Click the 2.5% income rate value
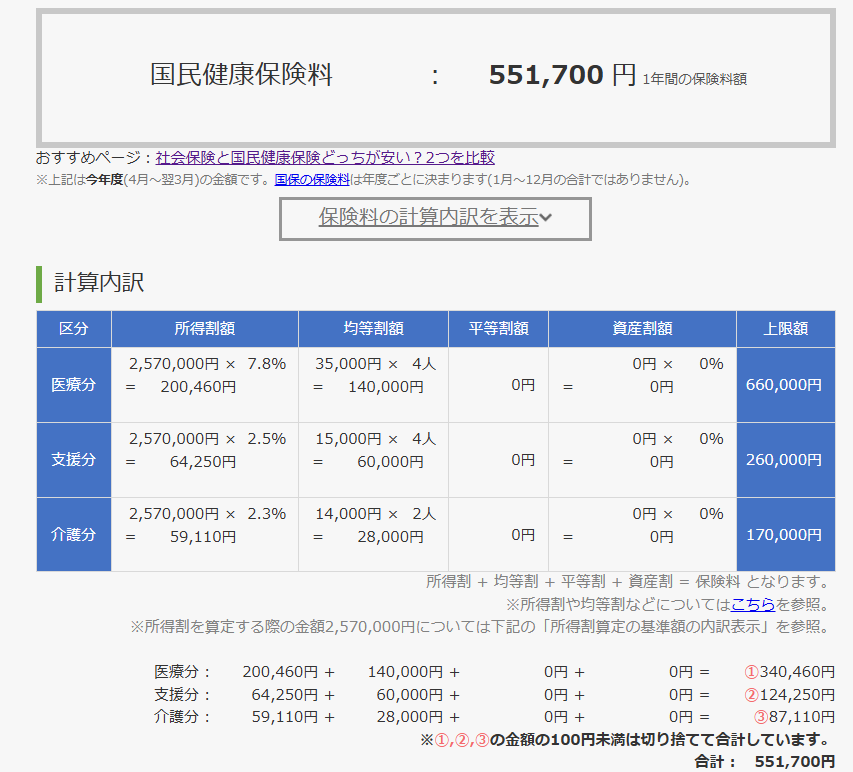This screenshot has width=853, height=772. point(267,439)
